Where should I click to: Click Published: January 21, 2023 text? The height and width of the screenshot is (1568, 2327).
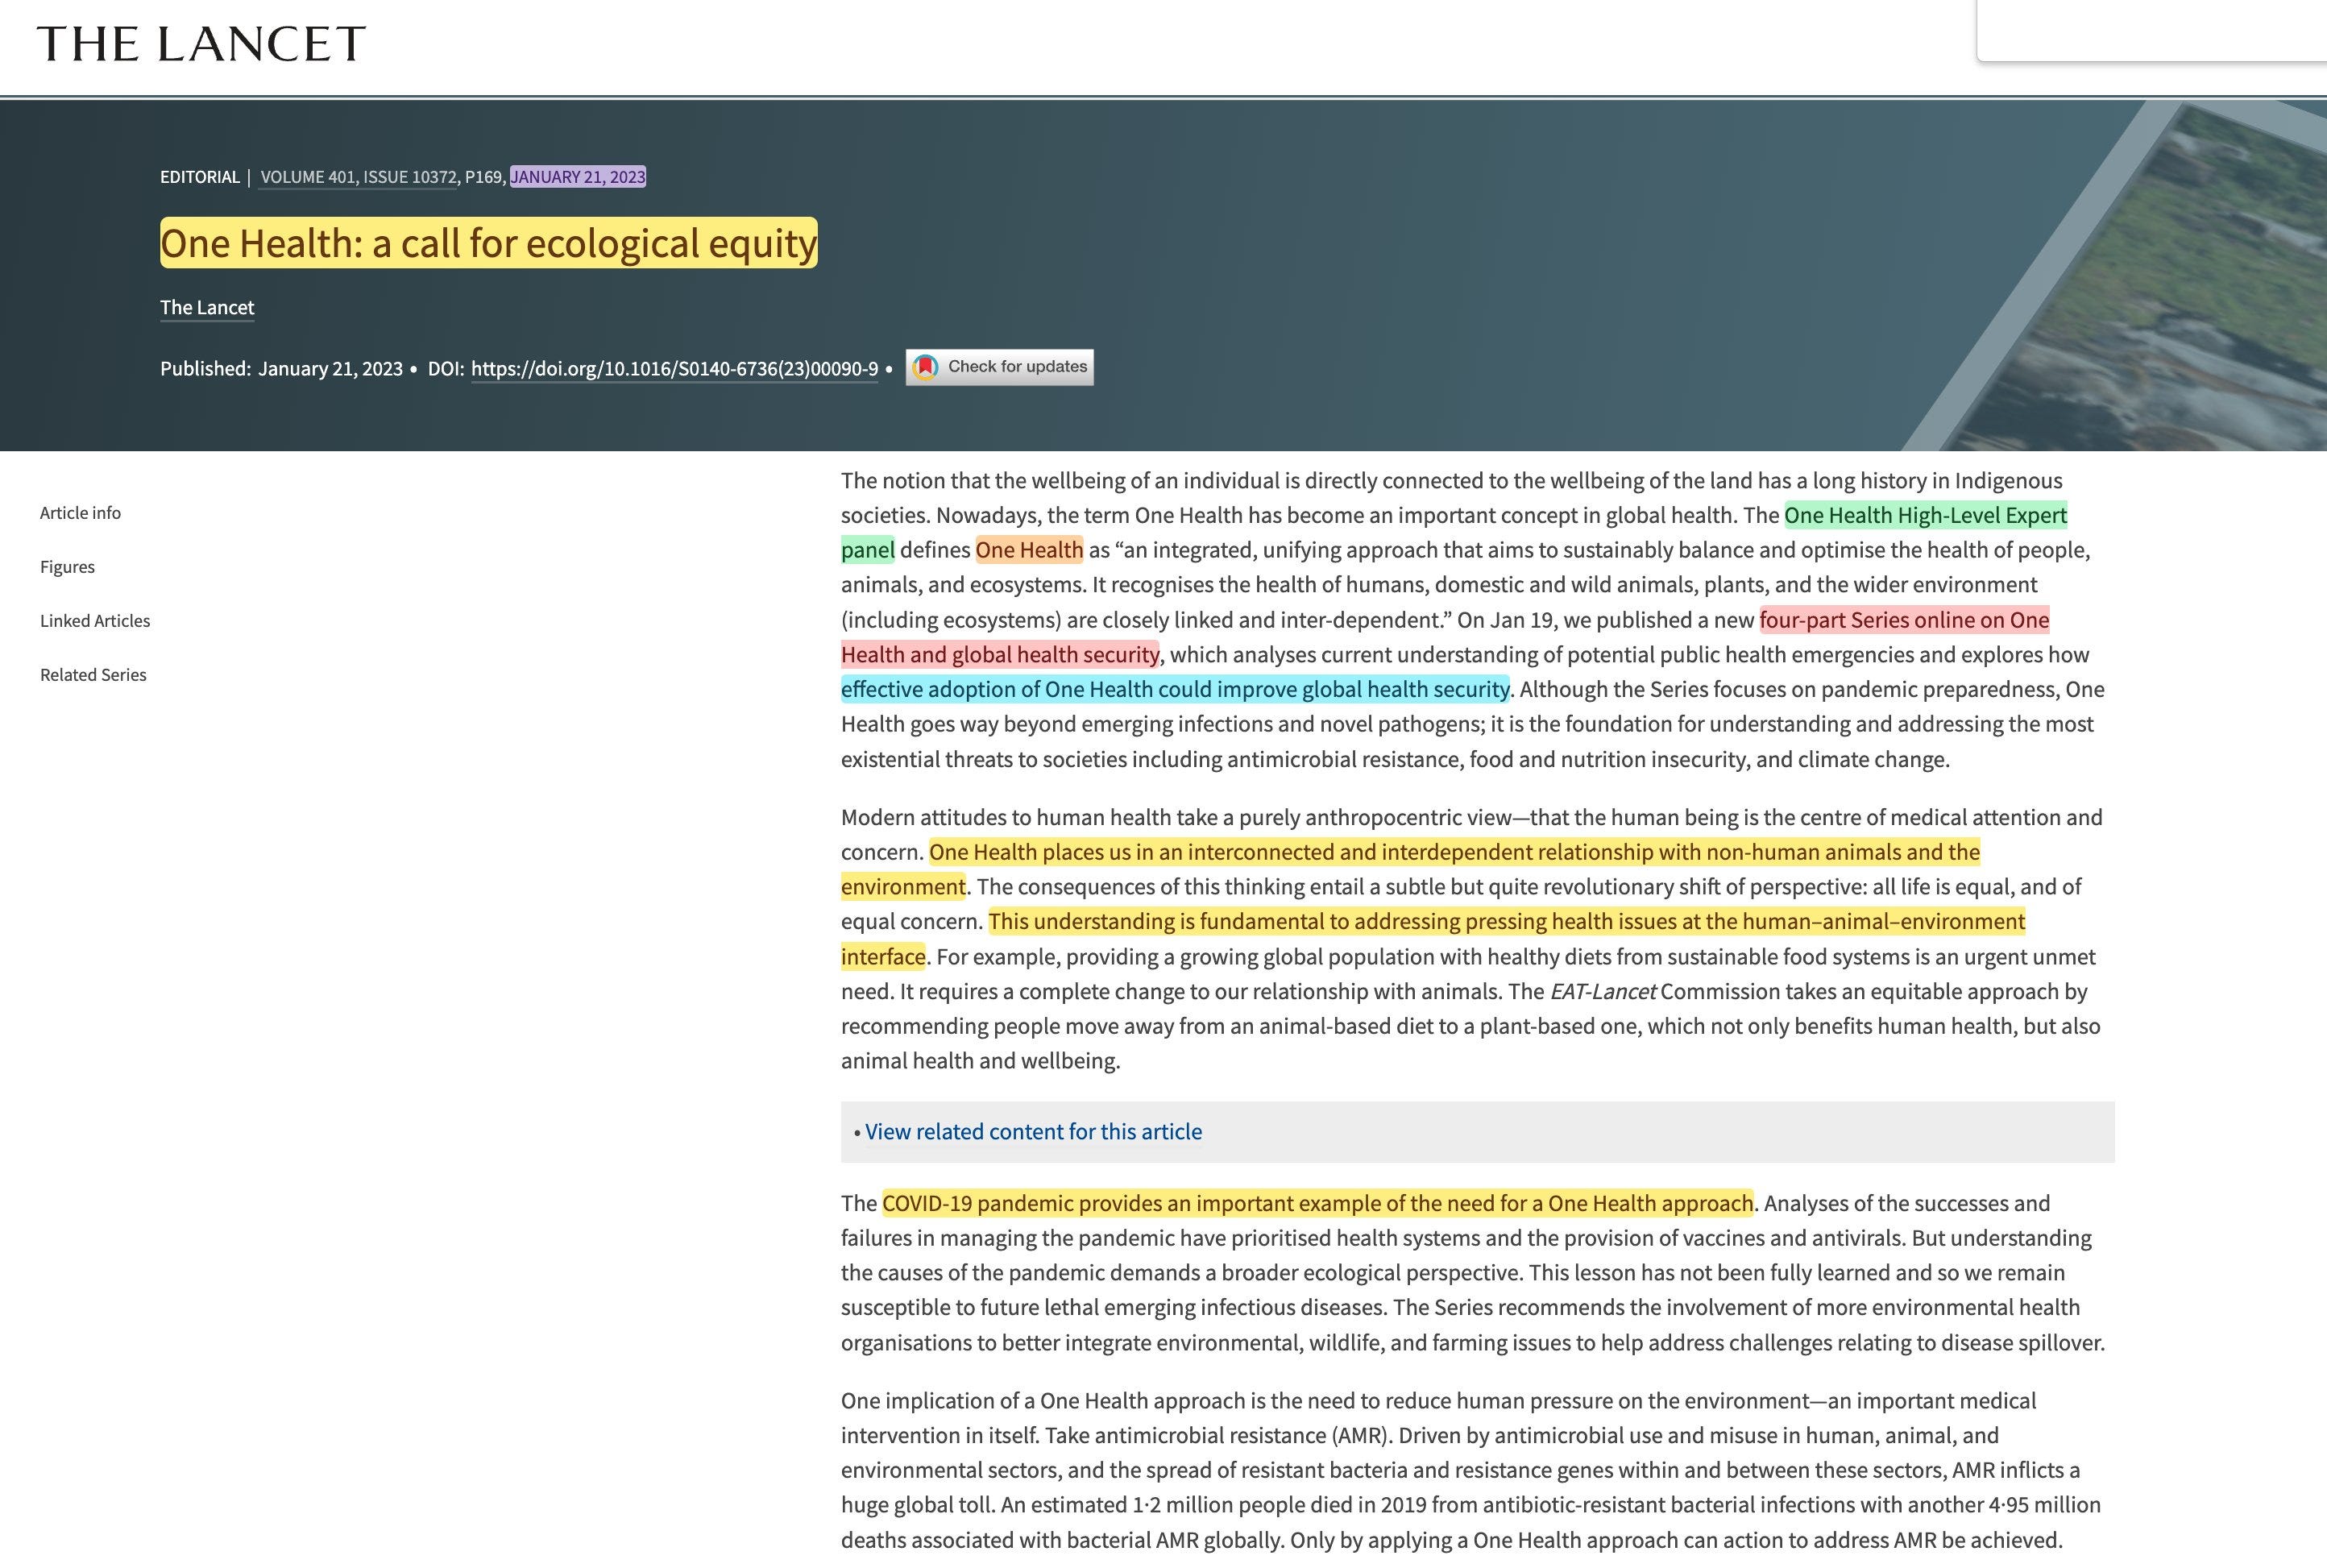[x=281, y=368]
